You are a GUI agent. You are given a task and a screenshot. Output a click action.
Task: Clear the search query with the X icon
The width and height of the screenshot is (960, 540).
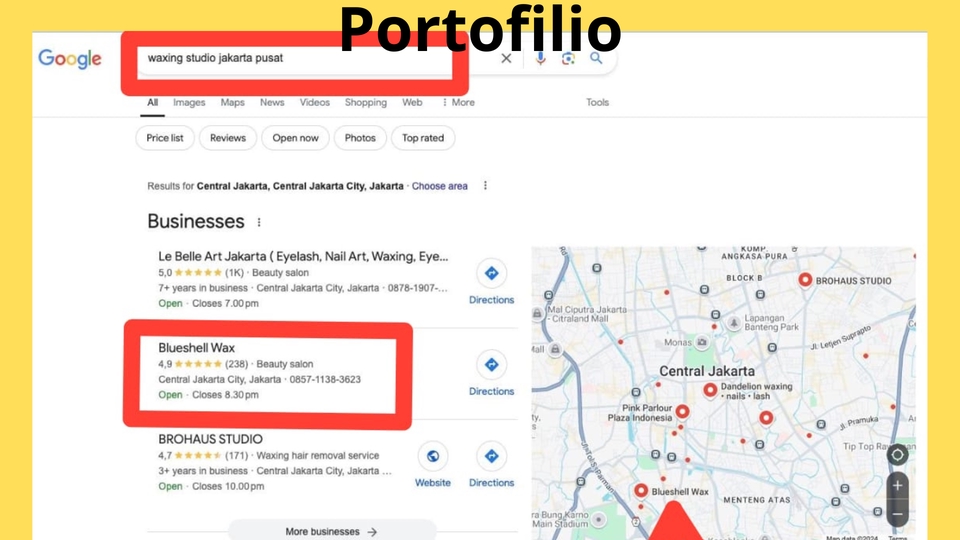click(x=506, y=58)
